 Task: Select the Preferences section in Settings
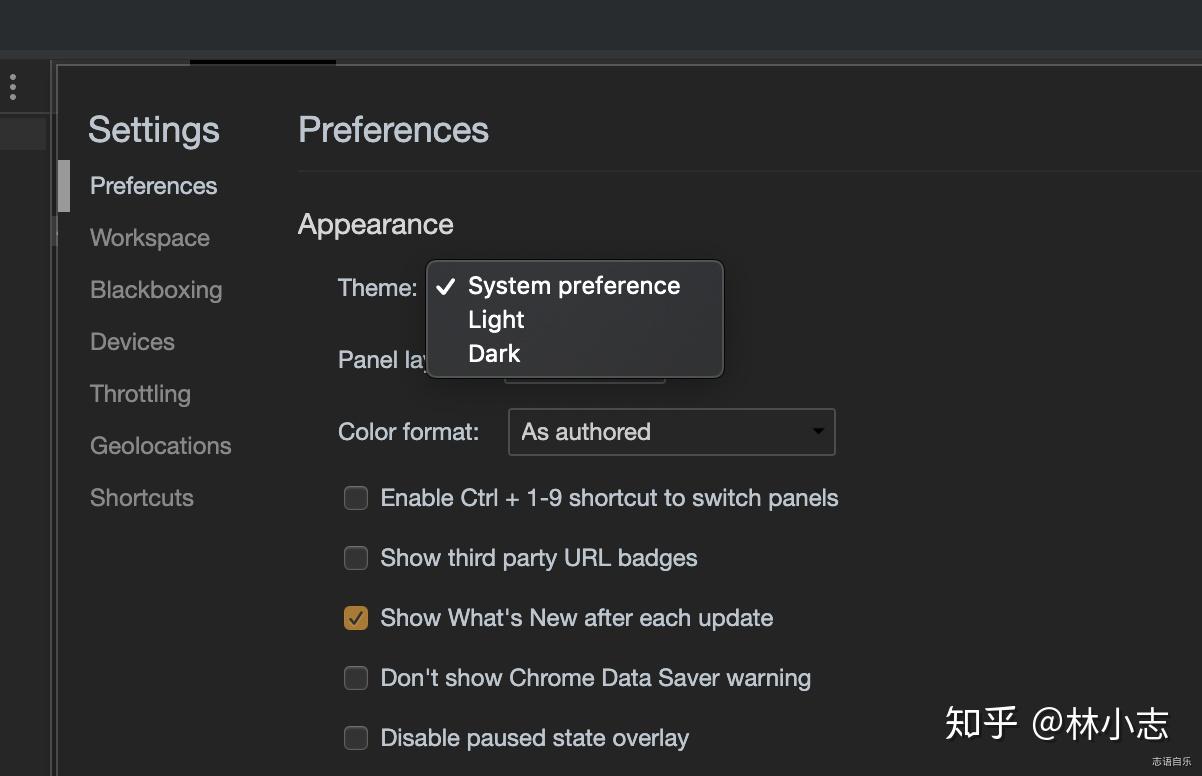tap(153, 185)
